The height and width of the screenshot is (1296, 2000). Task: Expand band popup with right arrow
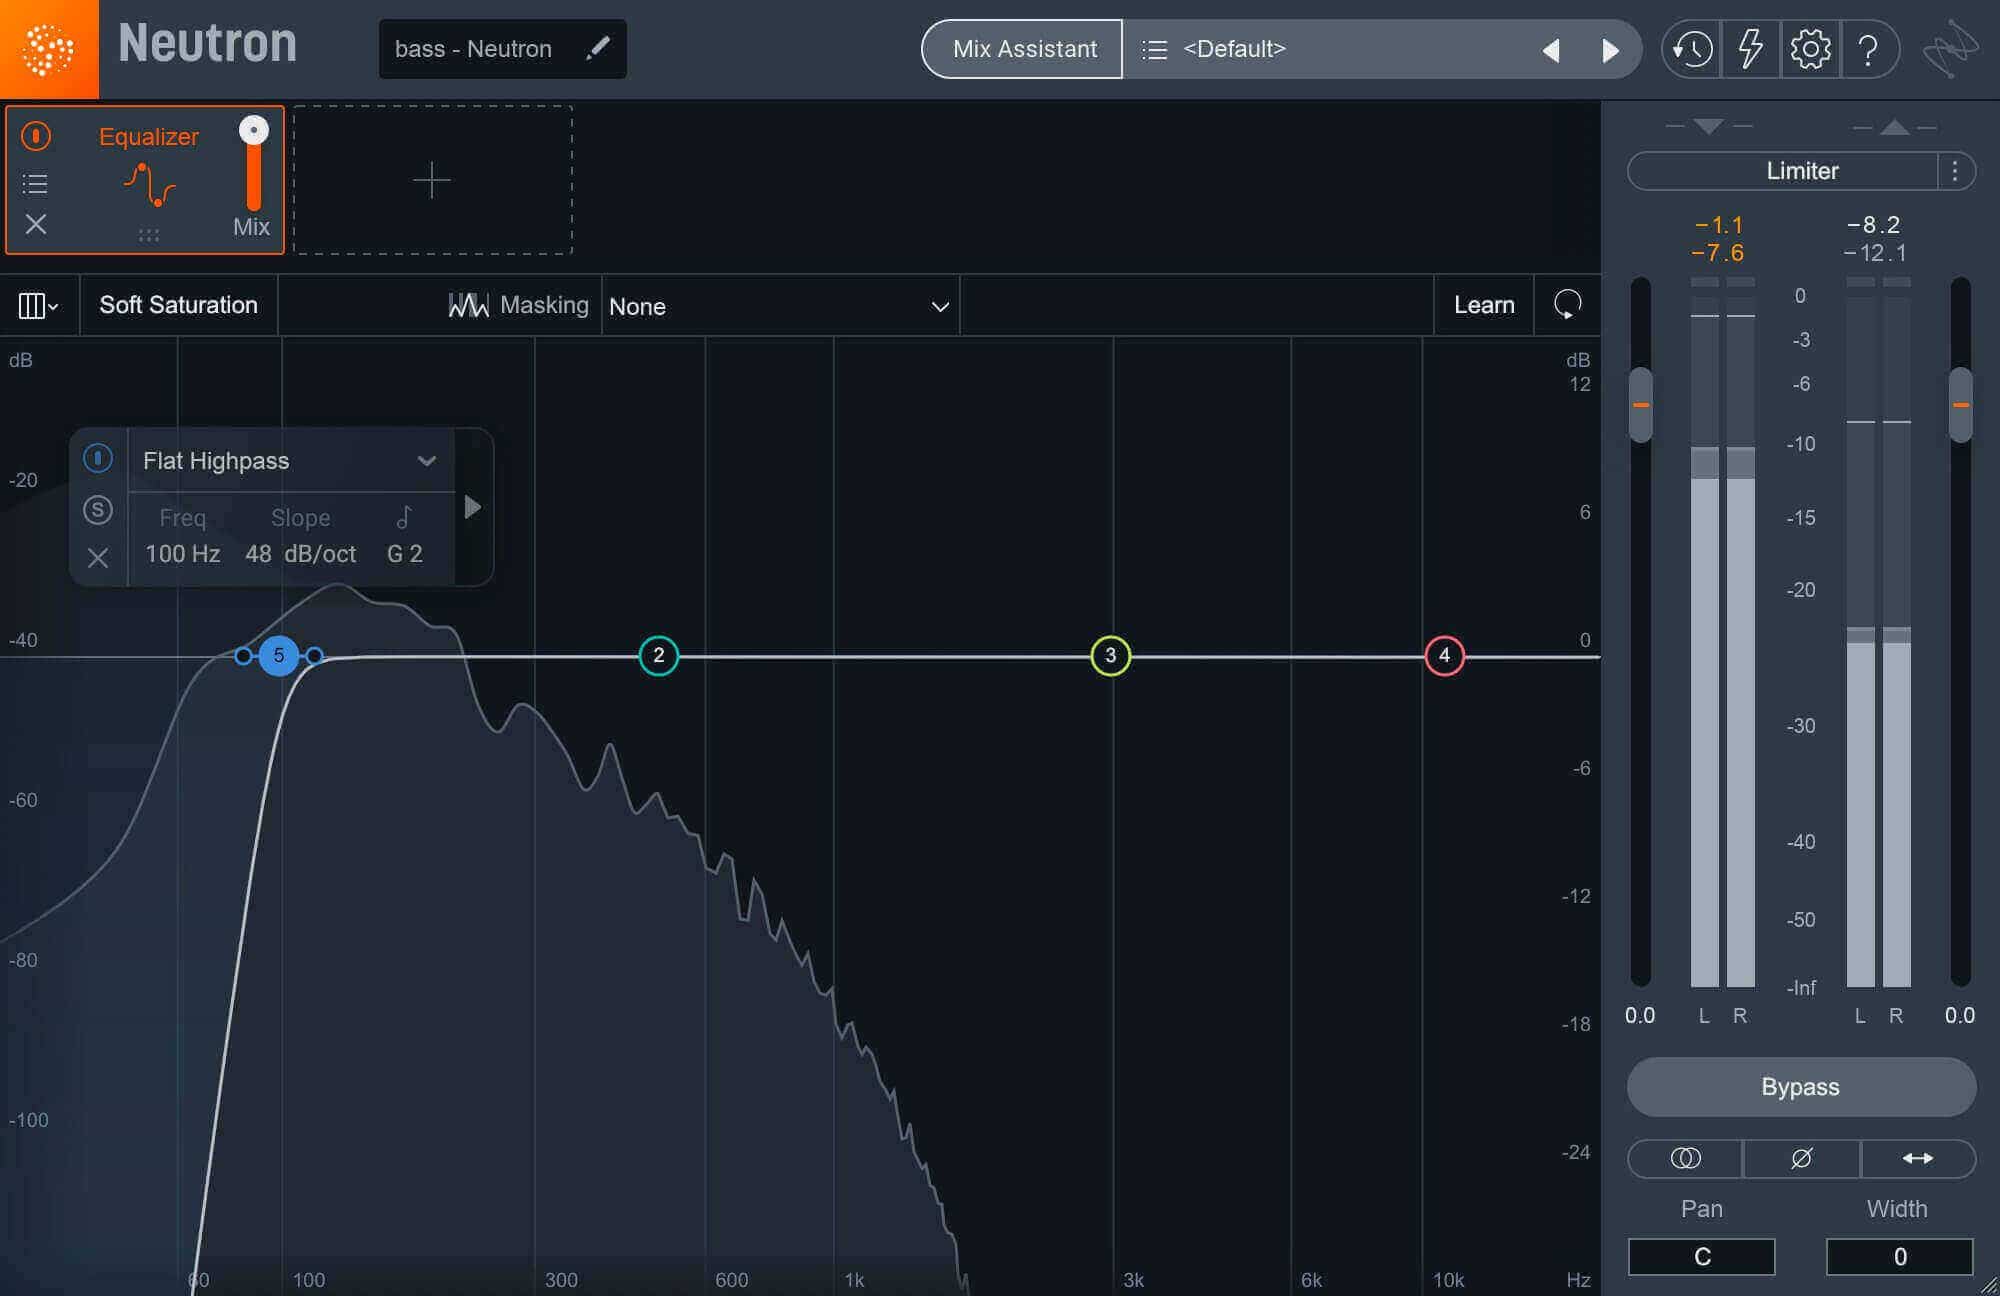click(x=473, y=507)
